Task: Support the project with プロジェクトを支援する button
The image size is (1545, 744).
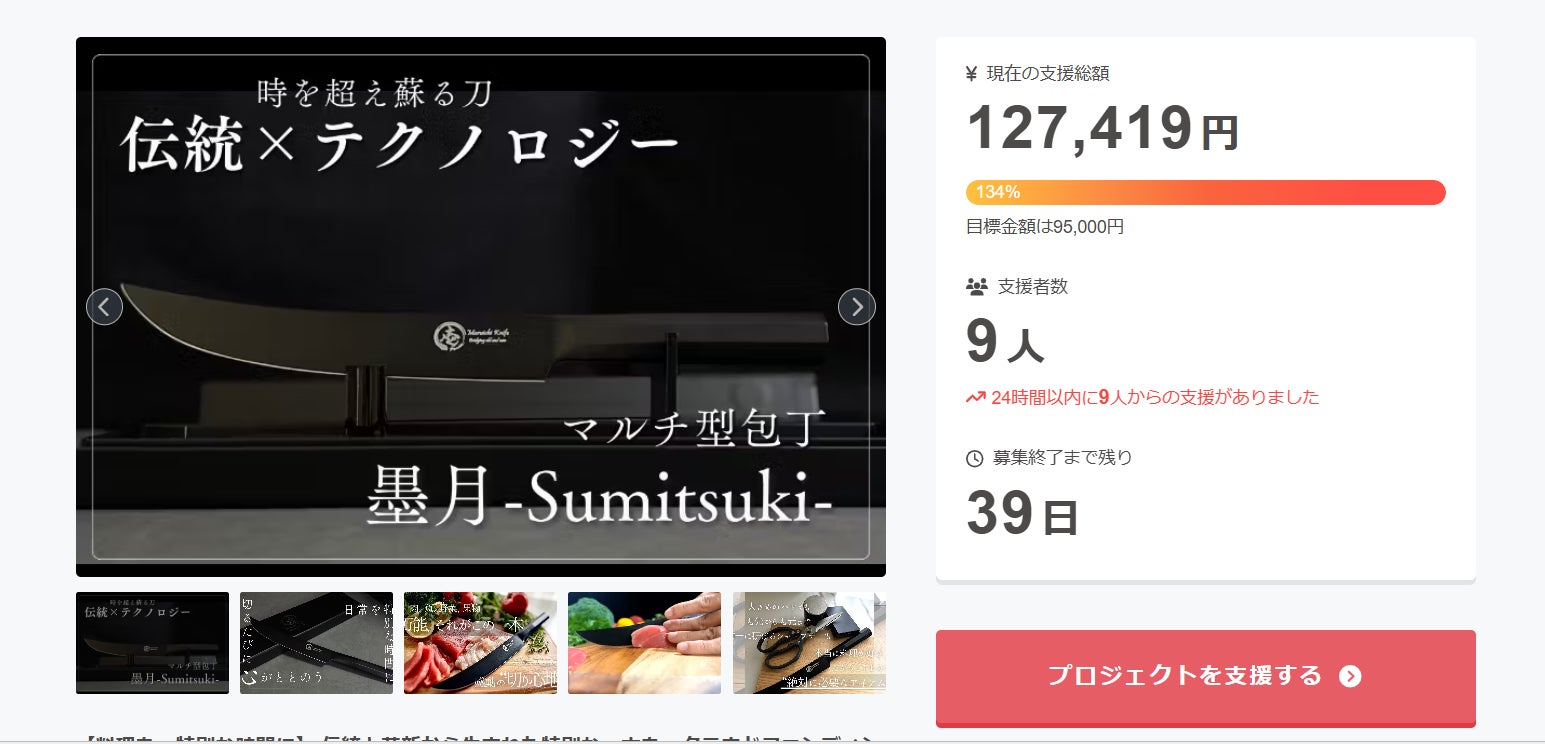Action: click(x=1206, y=677)
